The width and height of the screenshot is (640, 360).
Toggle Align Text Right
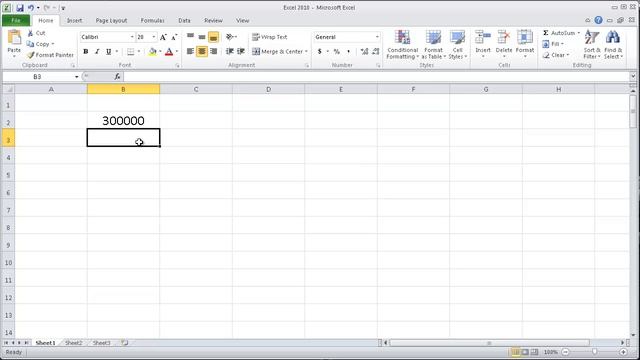pos(213,51)
